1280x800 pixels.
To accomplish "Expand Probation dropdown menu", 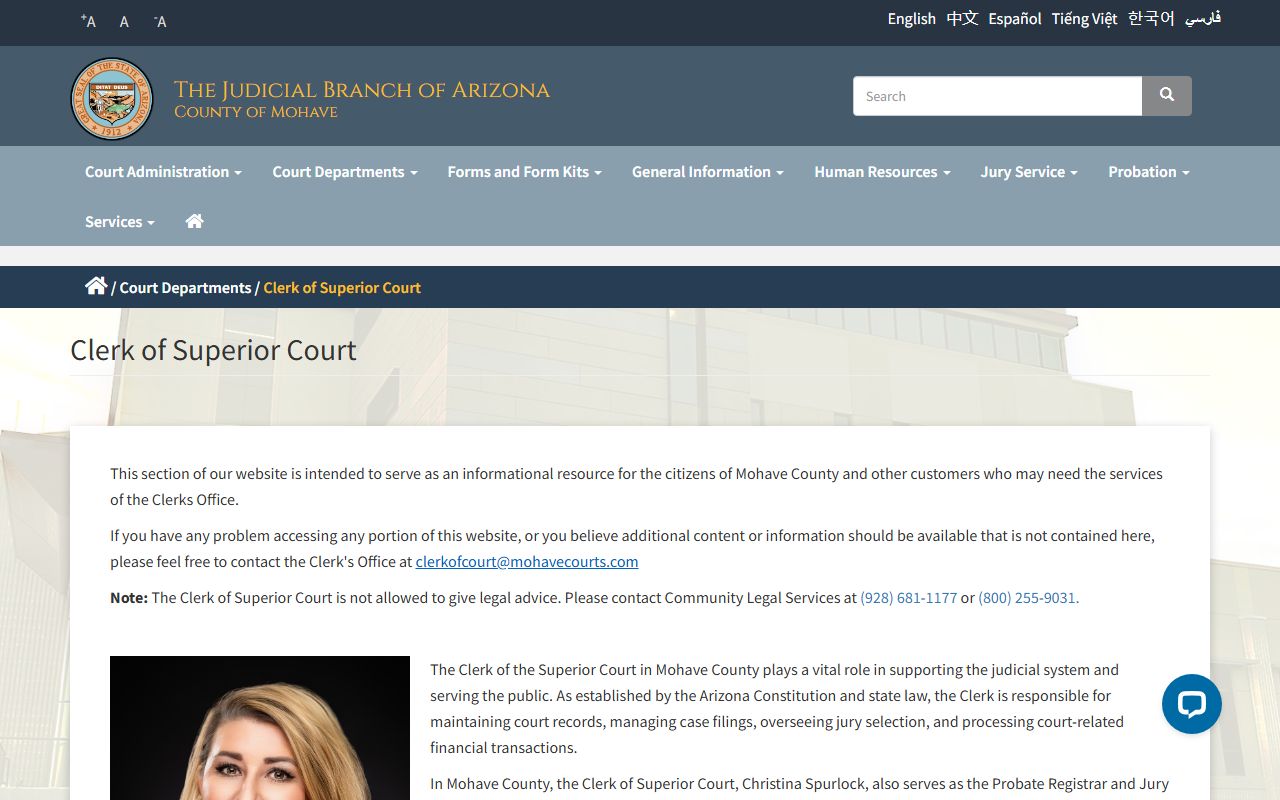I will coord(1149,172).
